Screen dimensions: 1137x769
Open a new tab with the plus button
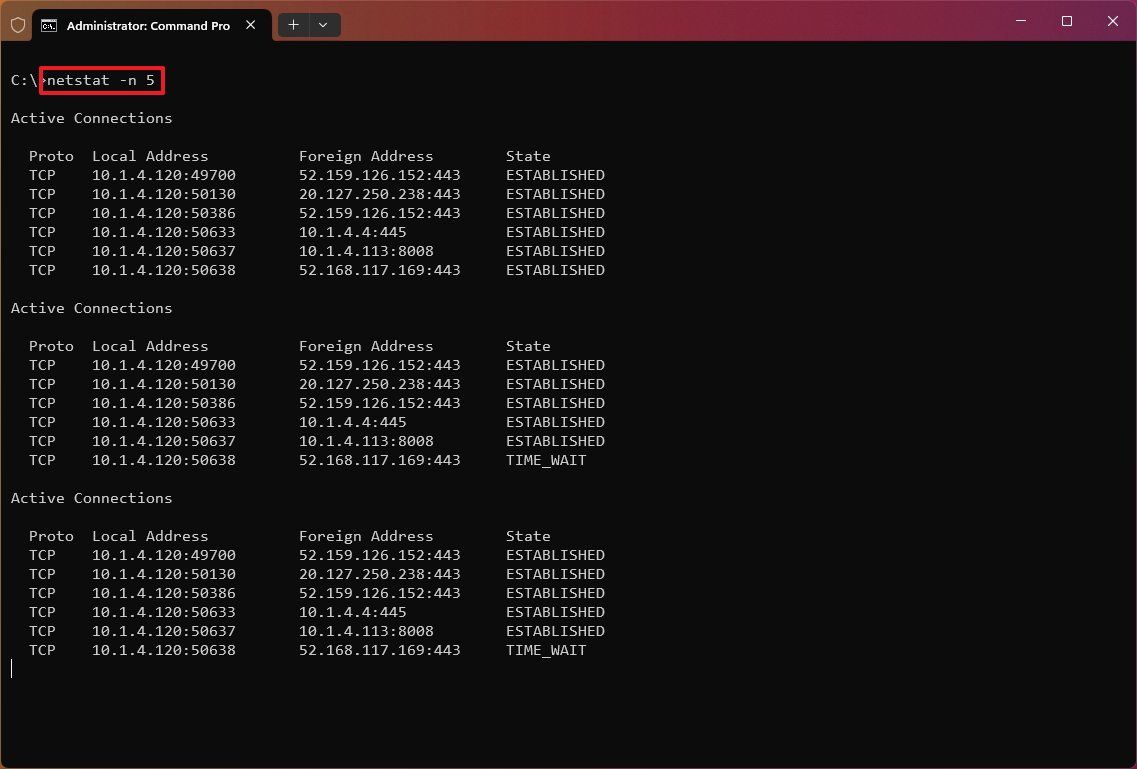pos(293,25)
